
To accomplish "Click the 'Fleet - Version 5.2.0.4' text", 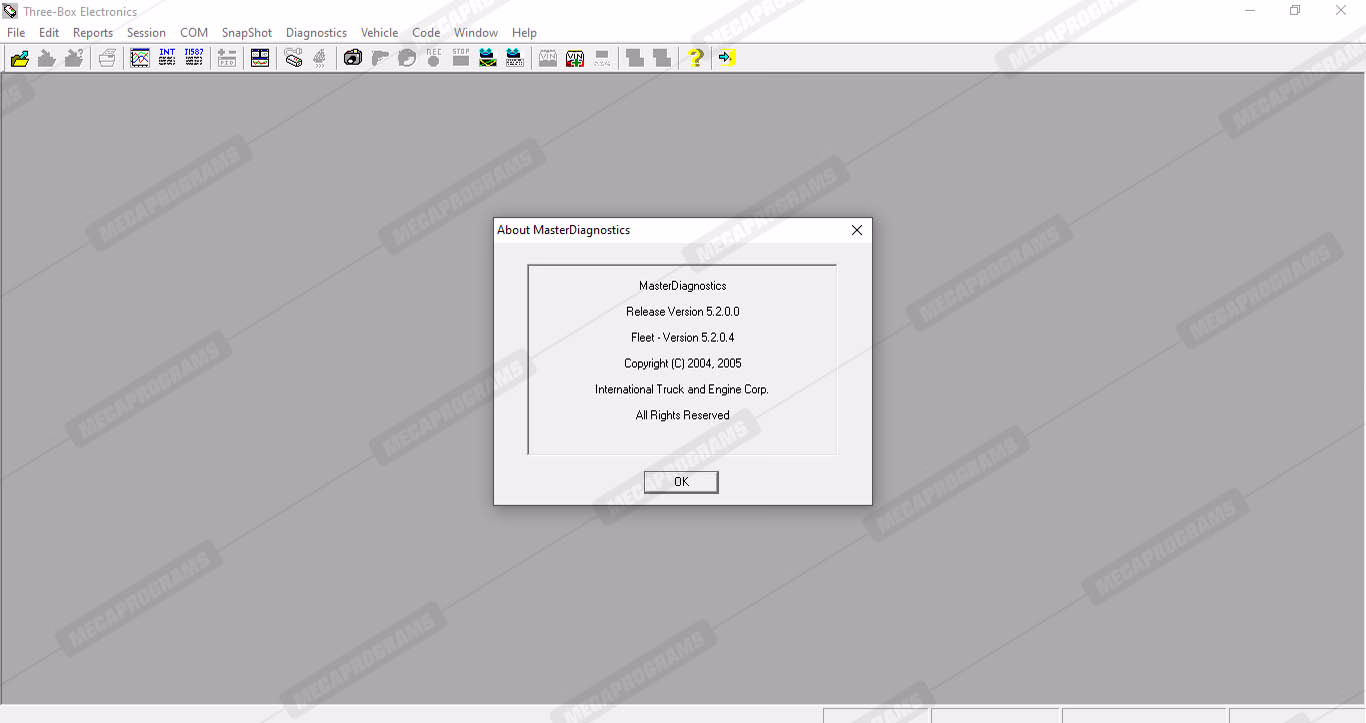I will [683, 338].
